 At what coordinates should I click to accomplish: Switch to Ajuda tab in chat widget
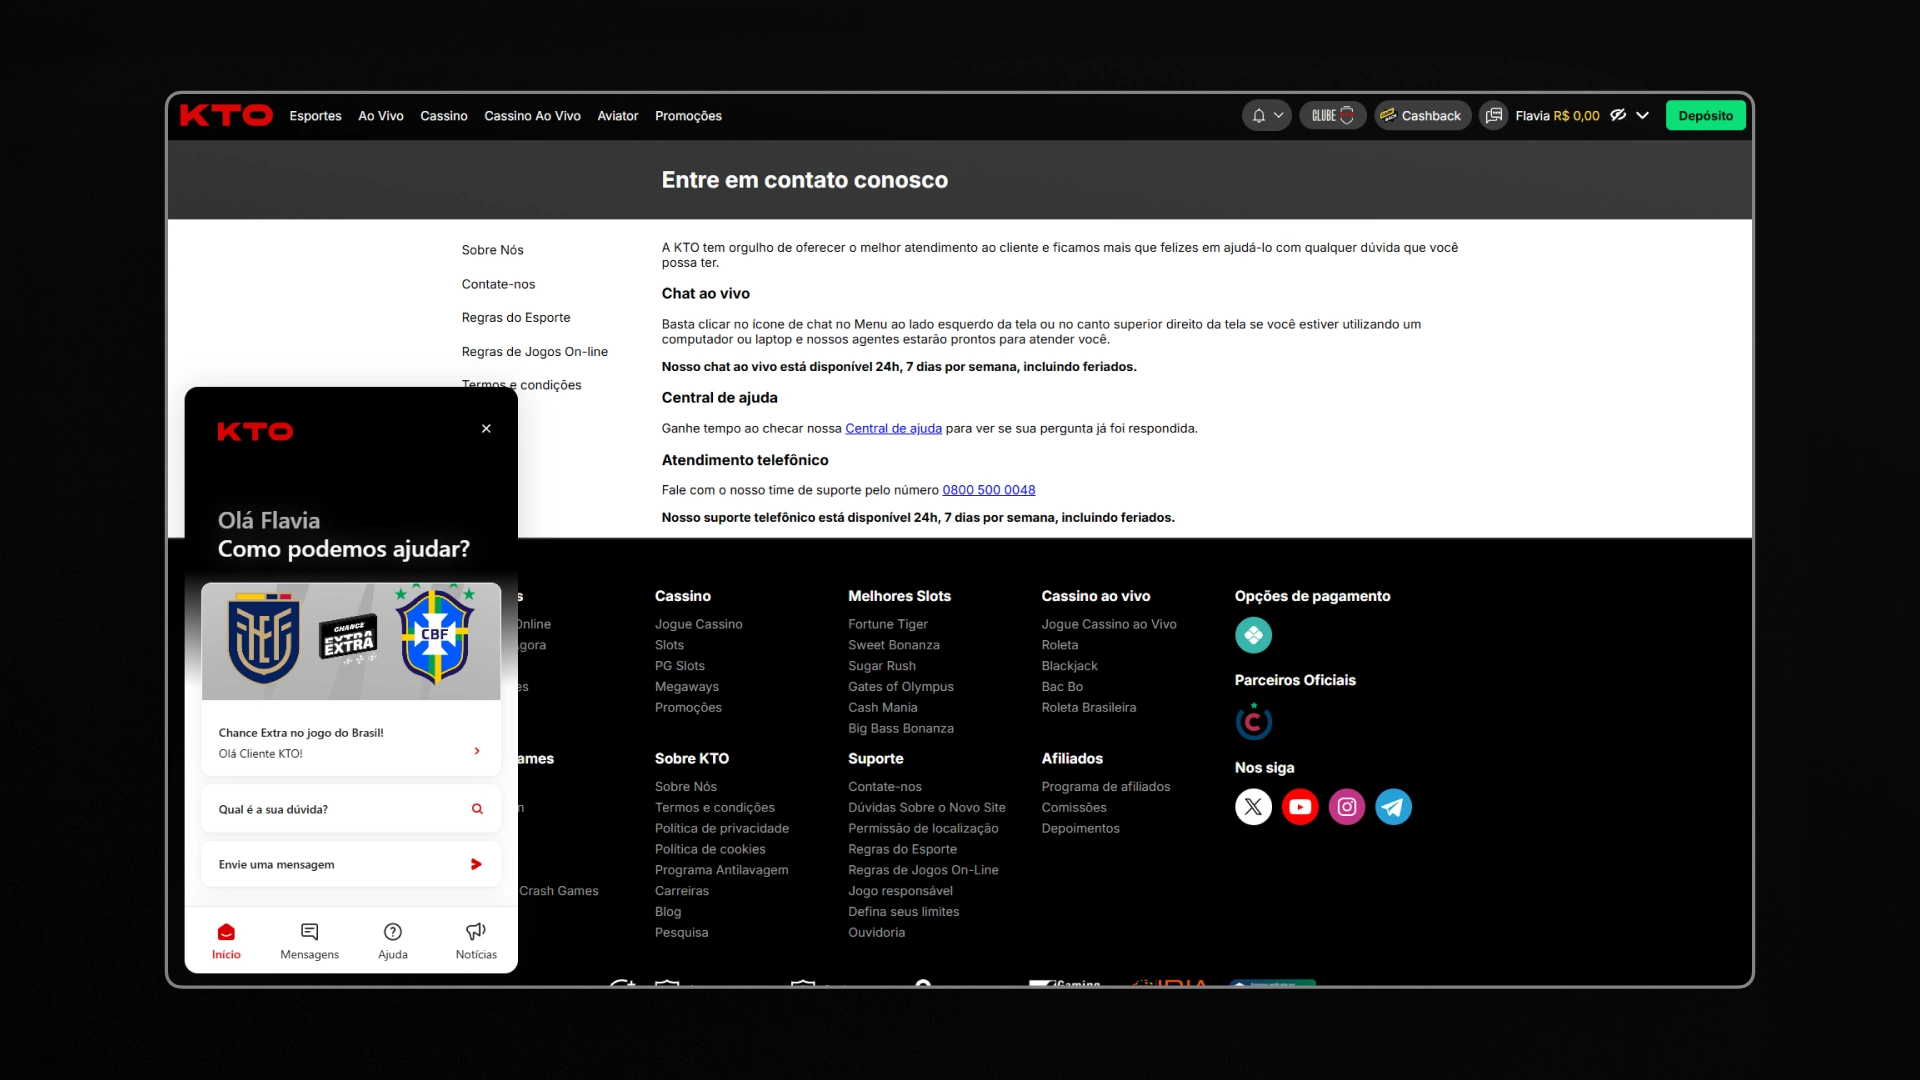coord(393,941)
